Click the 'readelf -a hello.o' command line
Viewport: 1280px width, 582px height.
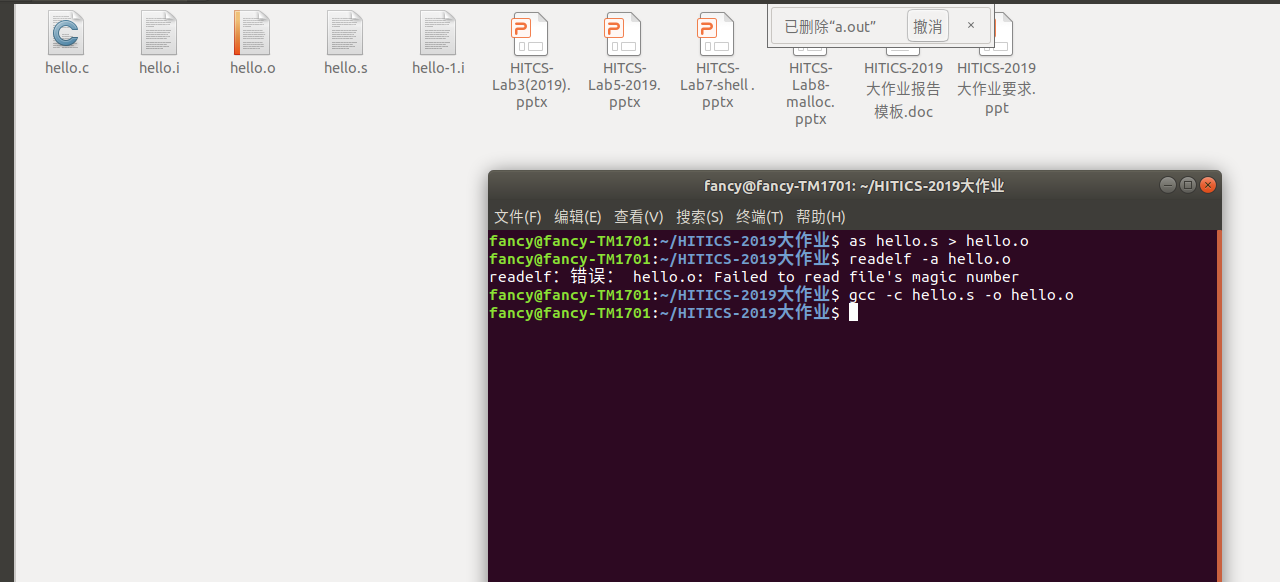coord(750,259)
